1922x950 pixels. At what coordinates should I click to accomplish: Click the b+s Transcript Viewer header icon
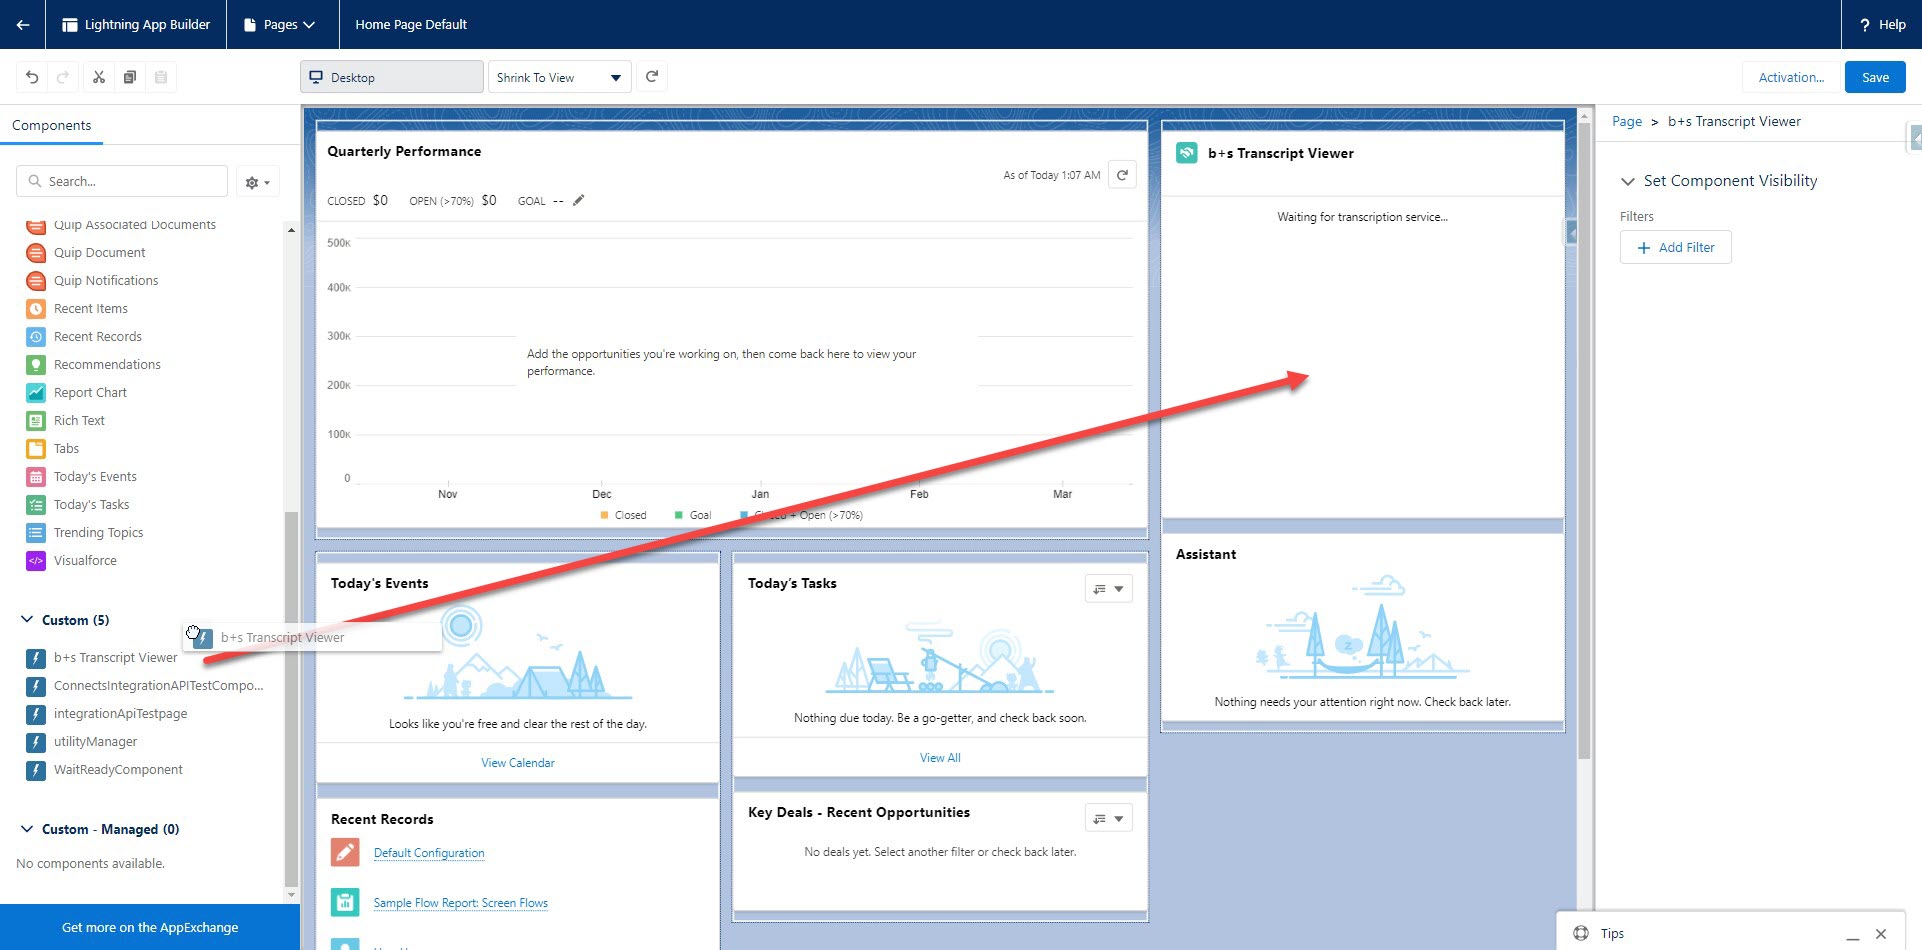click(x=1187, y=153)
